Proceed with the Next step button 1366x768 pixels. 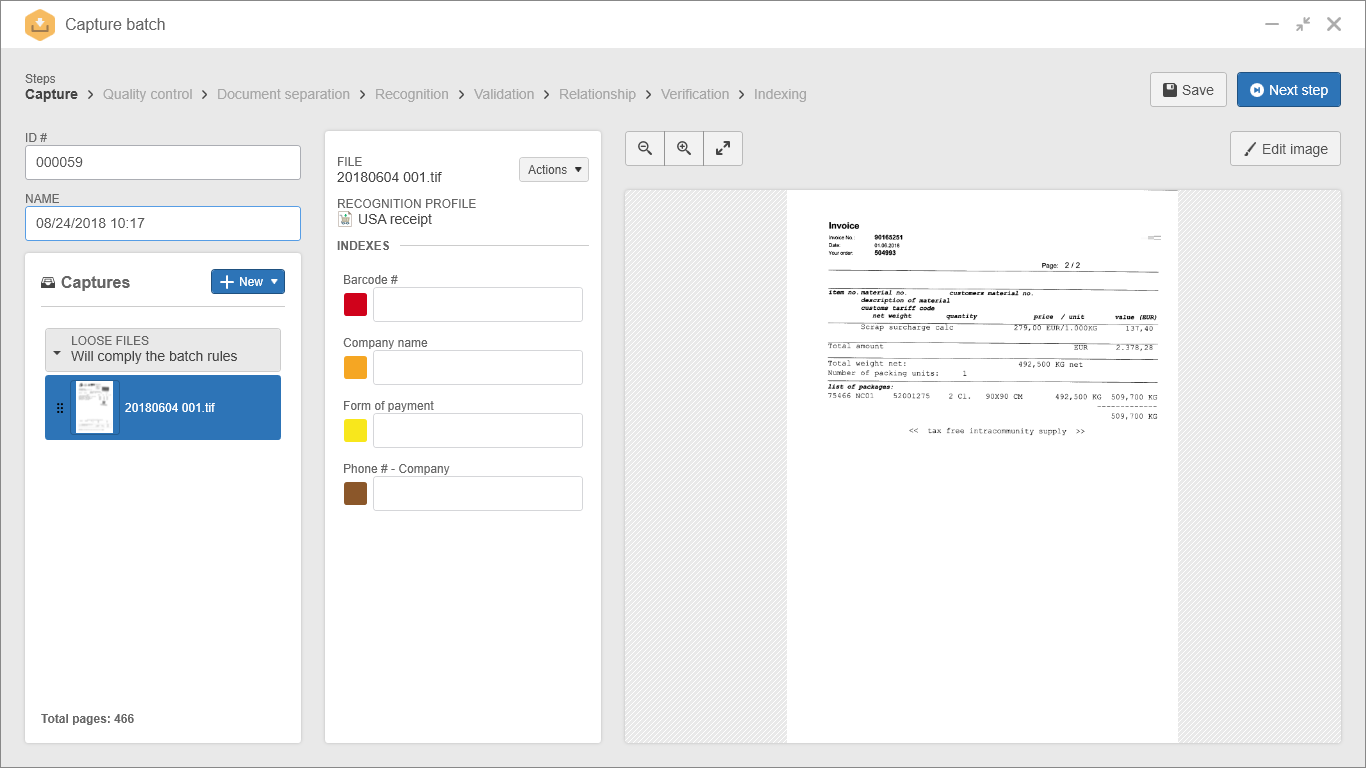coord(1289,90)
